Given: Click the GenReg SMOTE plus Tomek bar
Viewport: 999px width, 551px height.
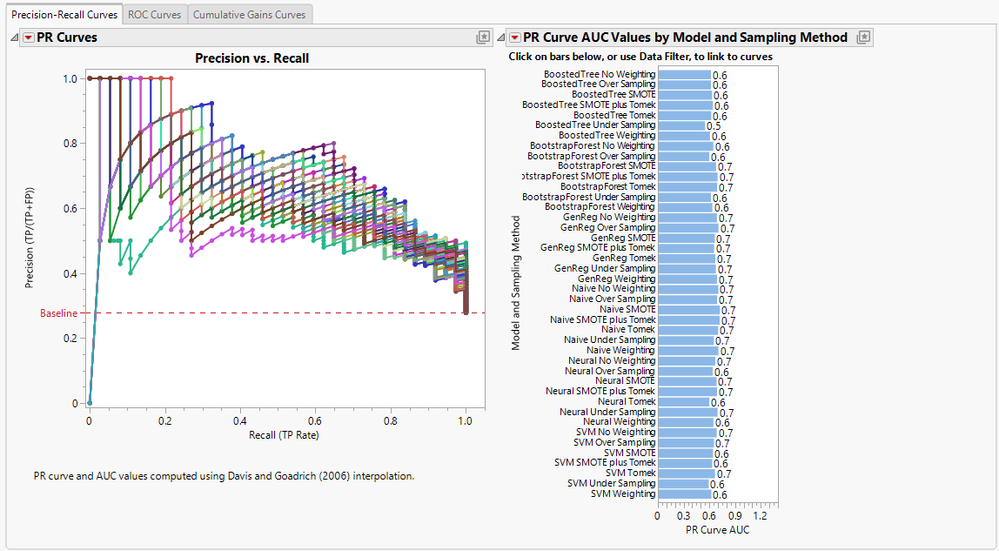Looking at the screenshot, I should point(686,248).
